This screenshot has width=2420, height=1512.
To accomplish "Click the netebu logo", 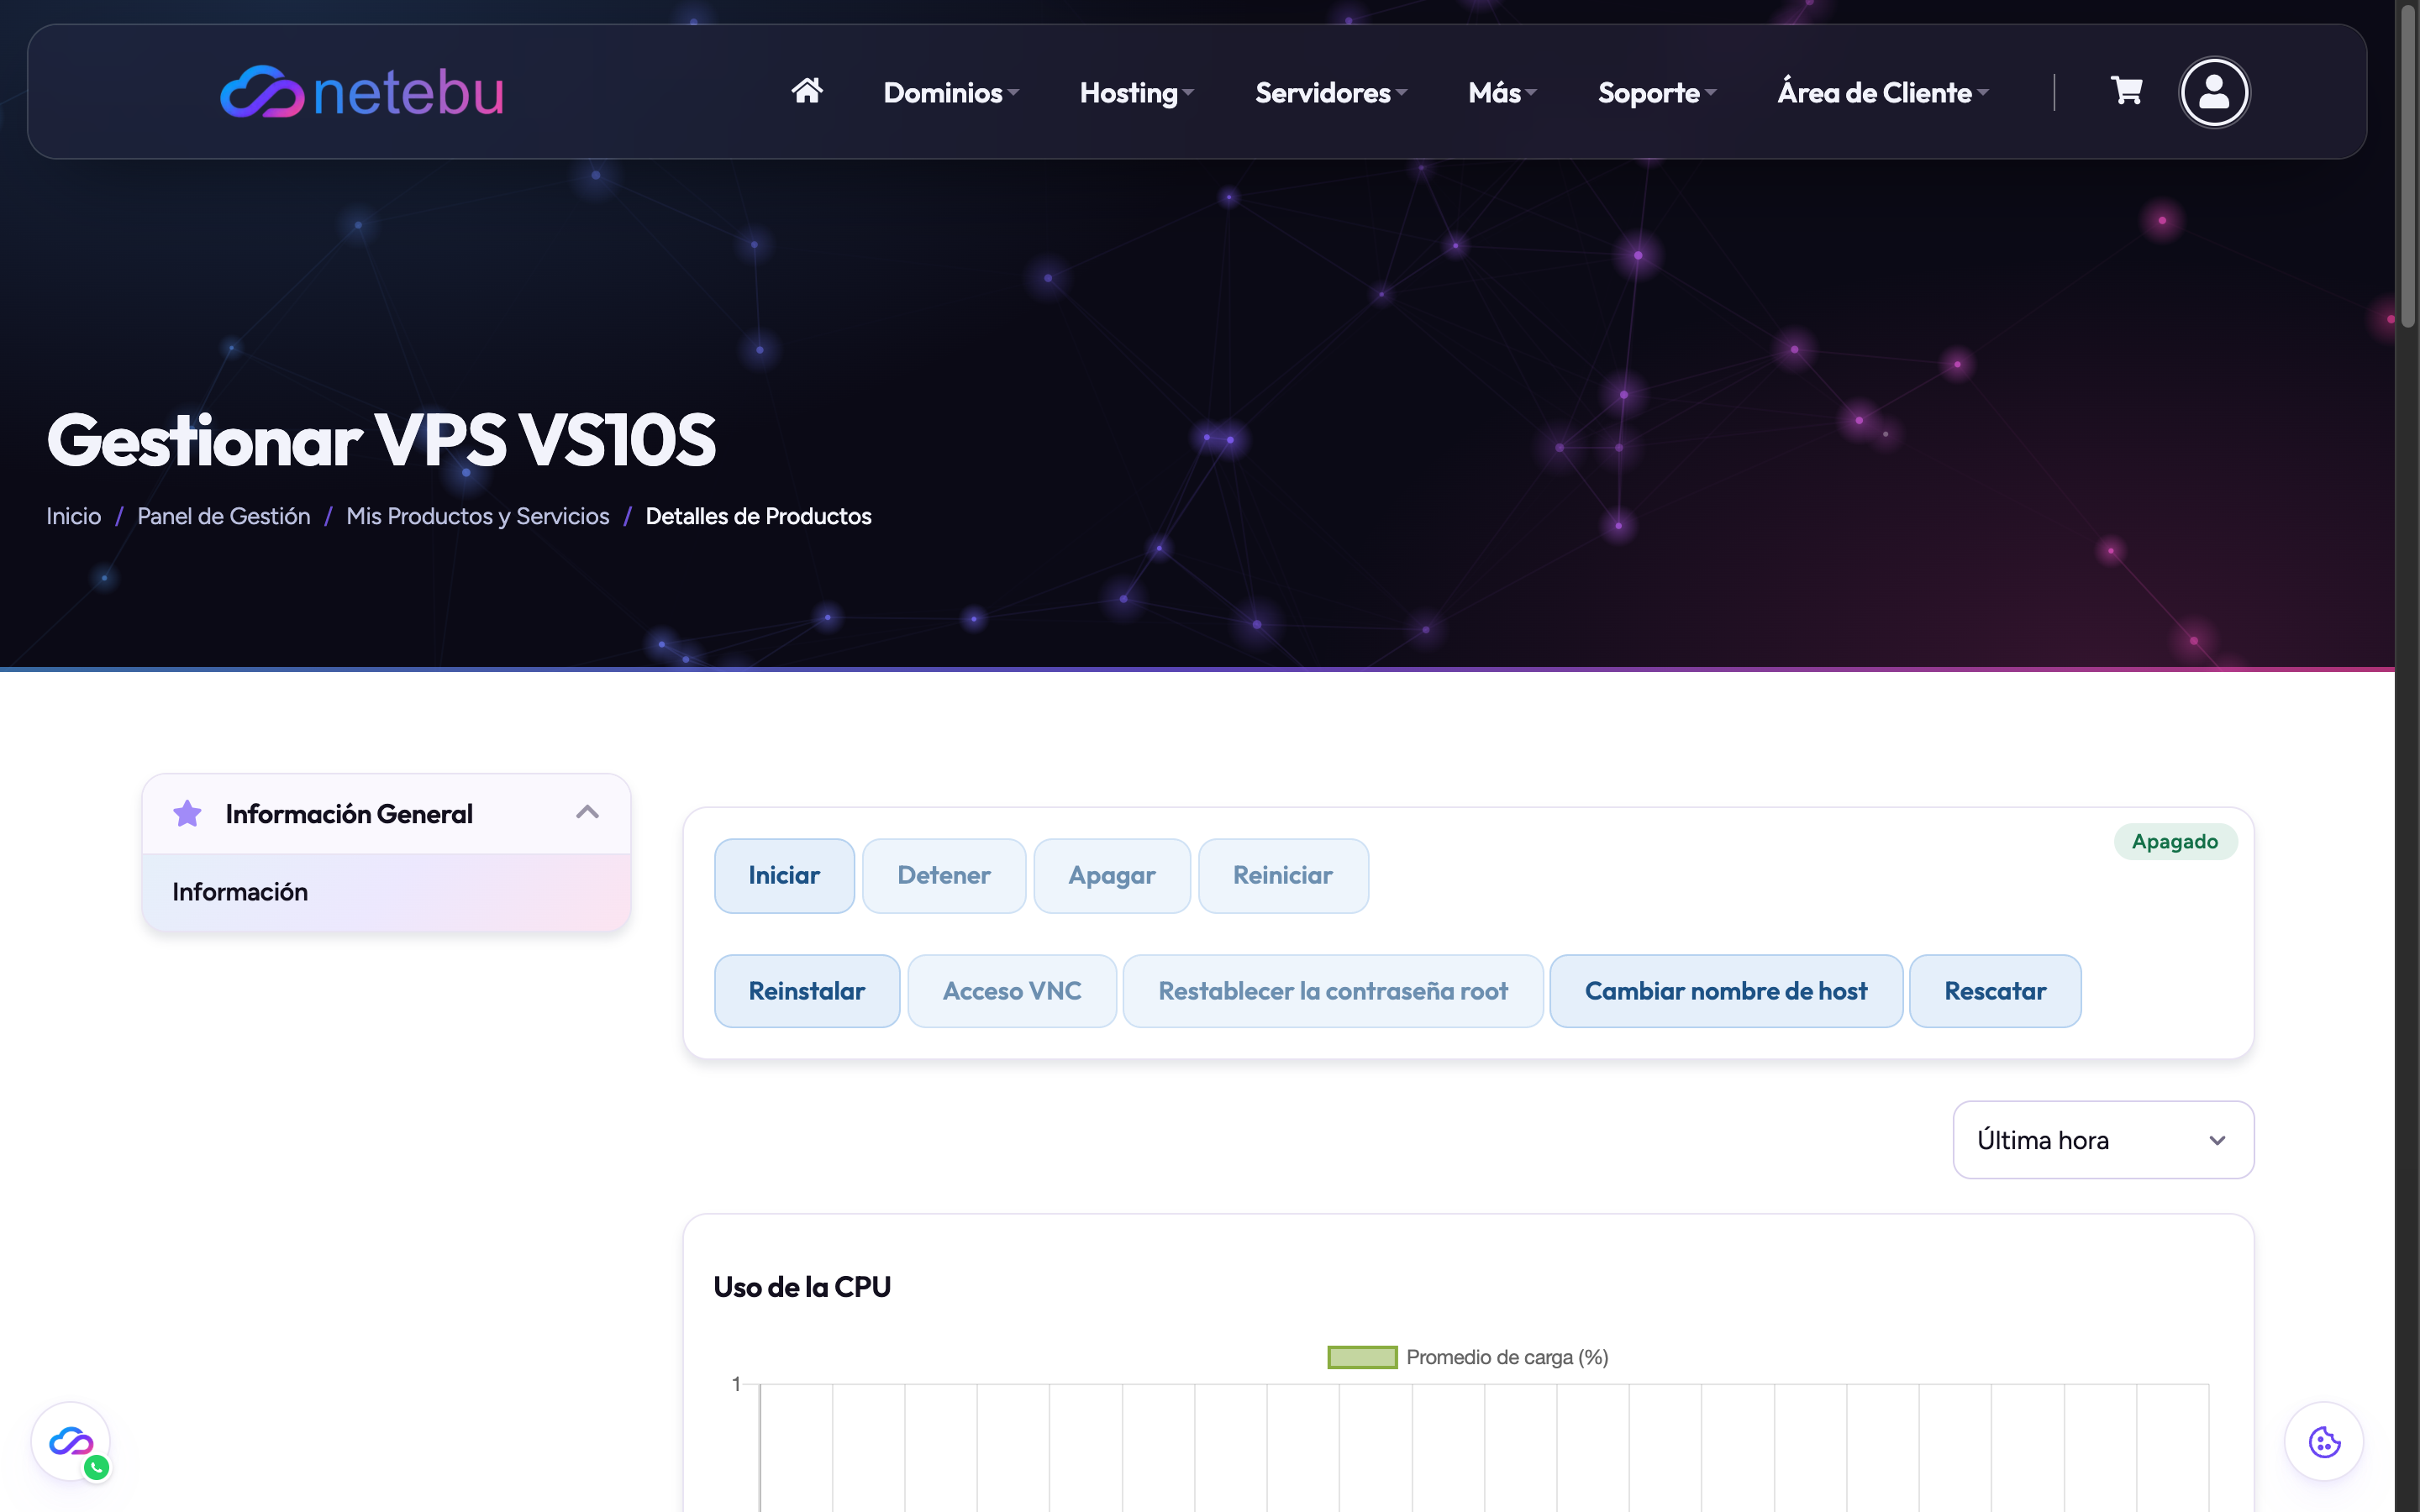I will (x=362, y=92).
